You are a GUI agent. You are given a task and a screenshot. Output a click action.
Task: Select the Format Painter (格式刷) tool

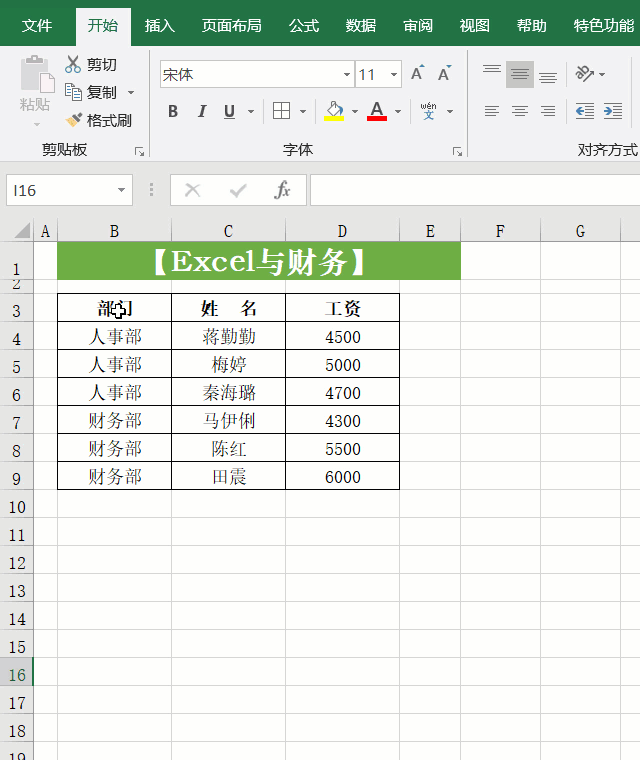coord(74,121)
